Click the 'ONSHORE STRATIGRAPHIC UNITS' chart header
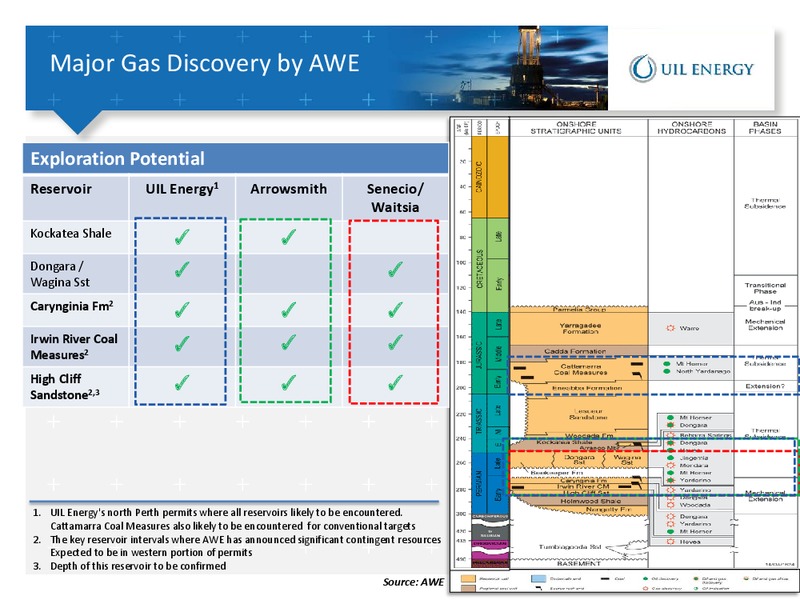This screenshot has width=800, height=600. (x=576, y=128)
